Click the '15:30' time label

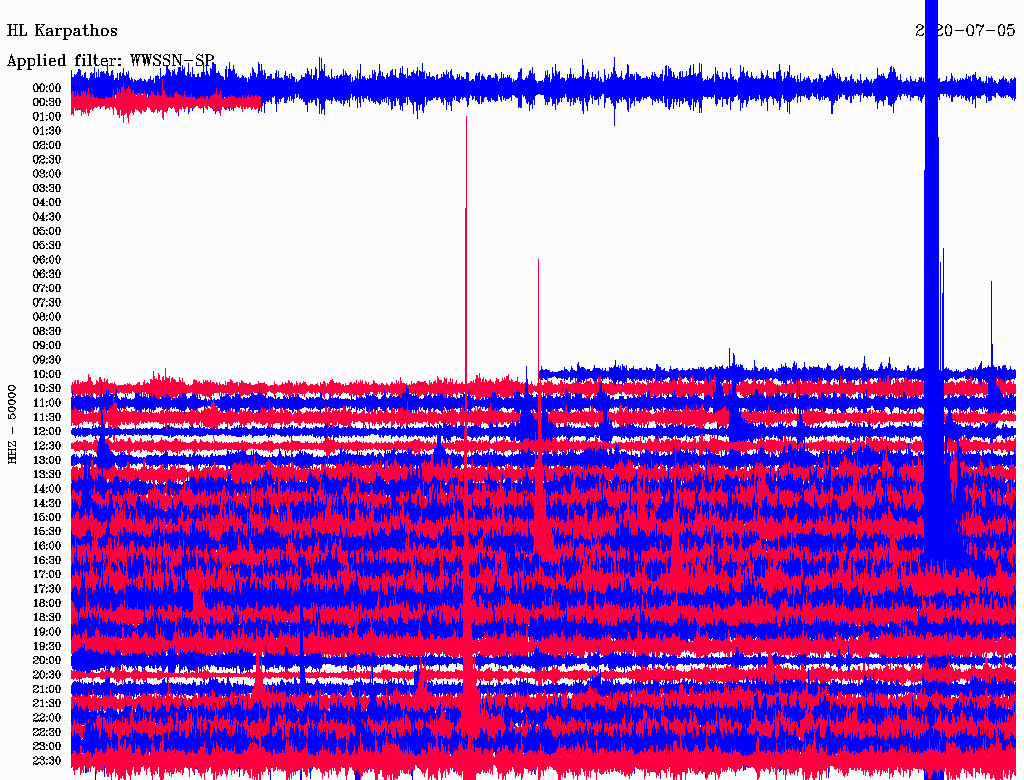(x=47, y=532)
